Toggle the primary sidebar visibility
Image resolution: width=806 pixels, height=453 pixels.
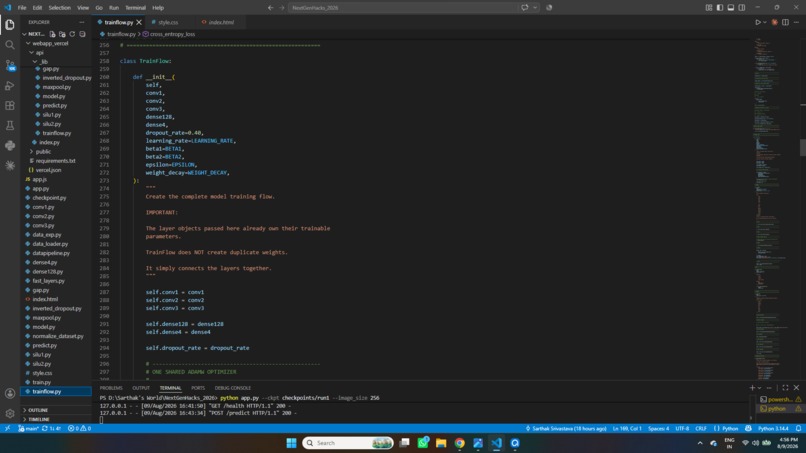point(720,8)
